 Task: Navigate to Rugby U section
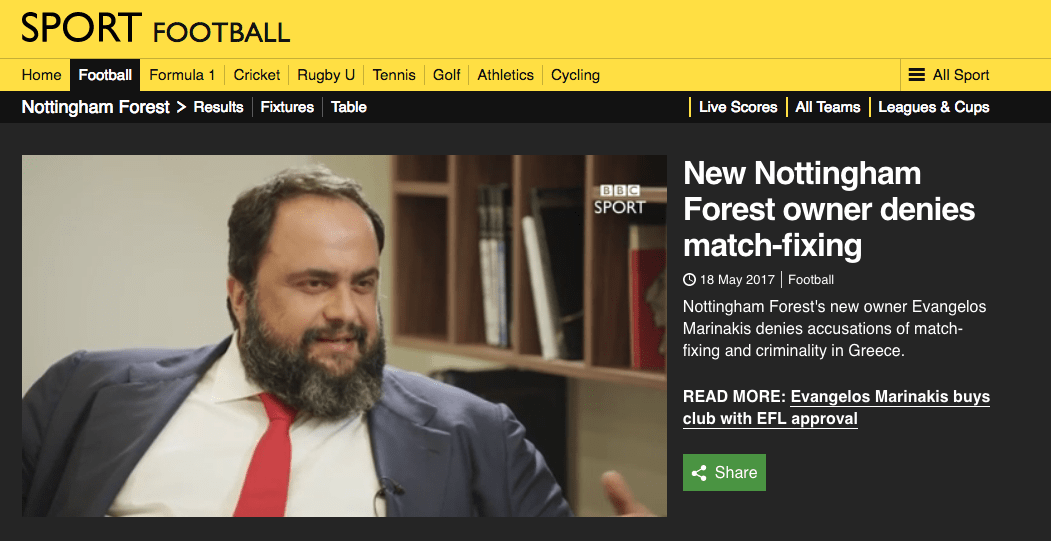pos(326,75)
